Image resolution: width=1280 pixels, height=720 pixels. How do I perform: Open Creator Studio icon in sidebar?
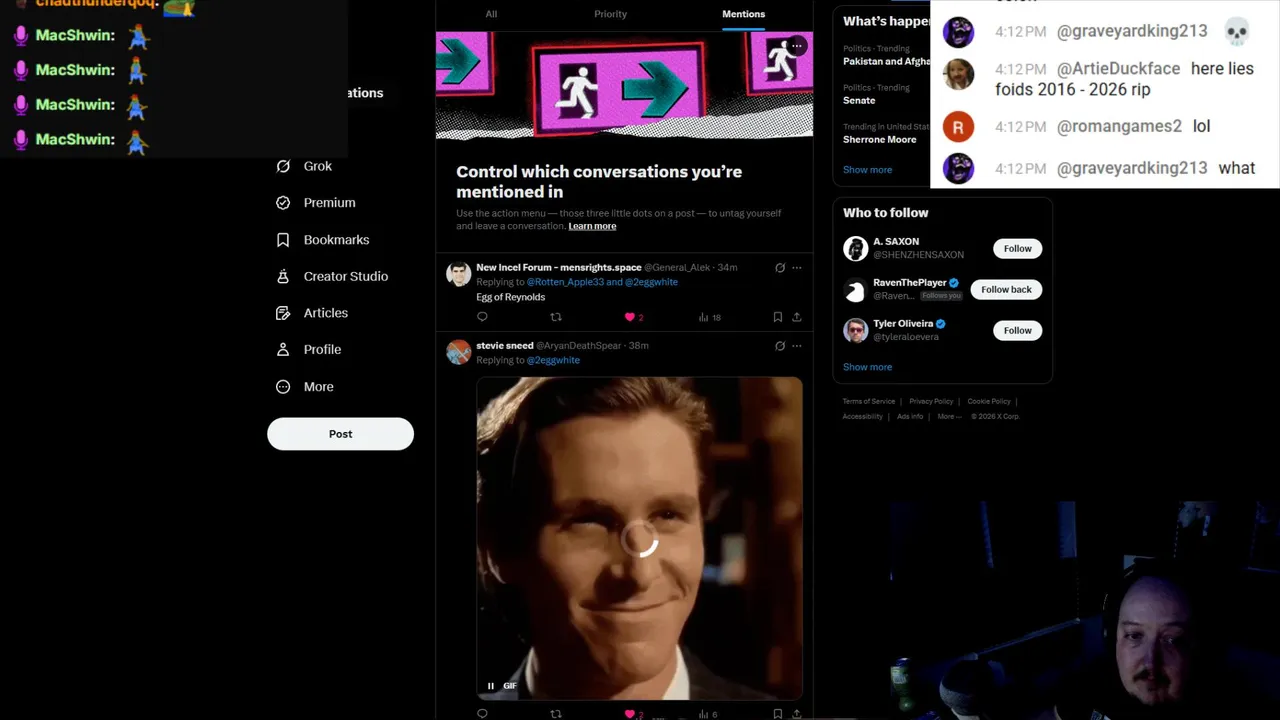tap(283, 276)
